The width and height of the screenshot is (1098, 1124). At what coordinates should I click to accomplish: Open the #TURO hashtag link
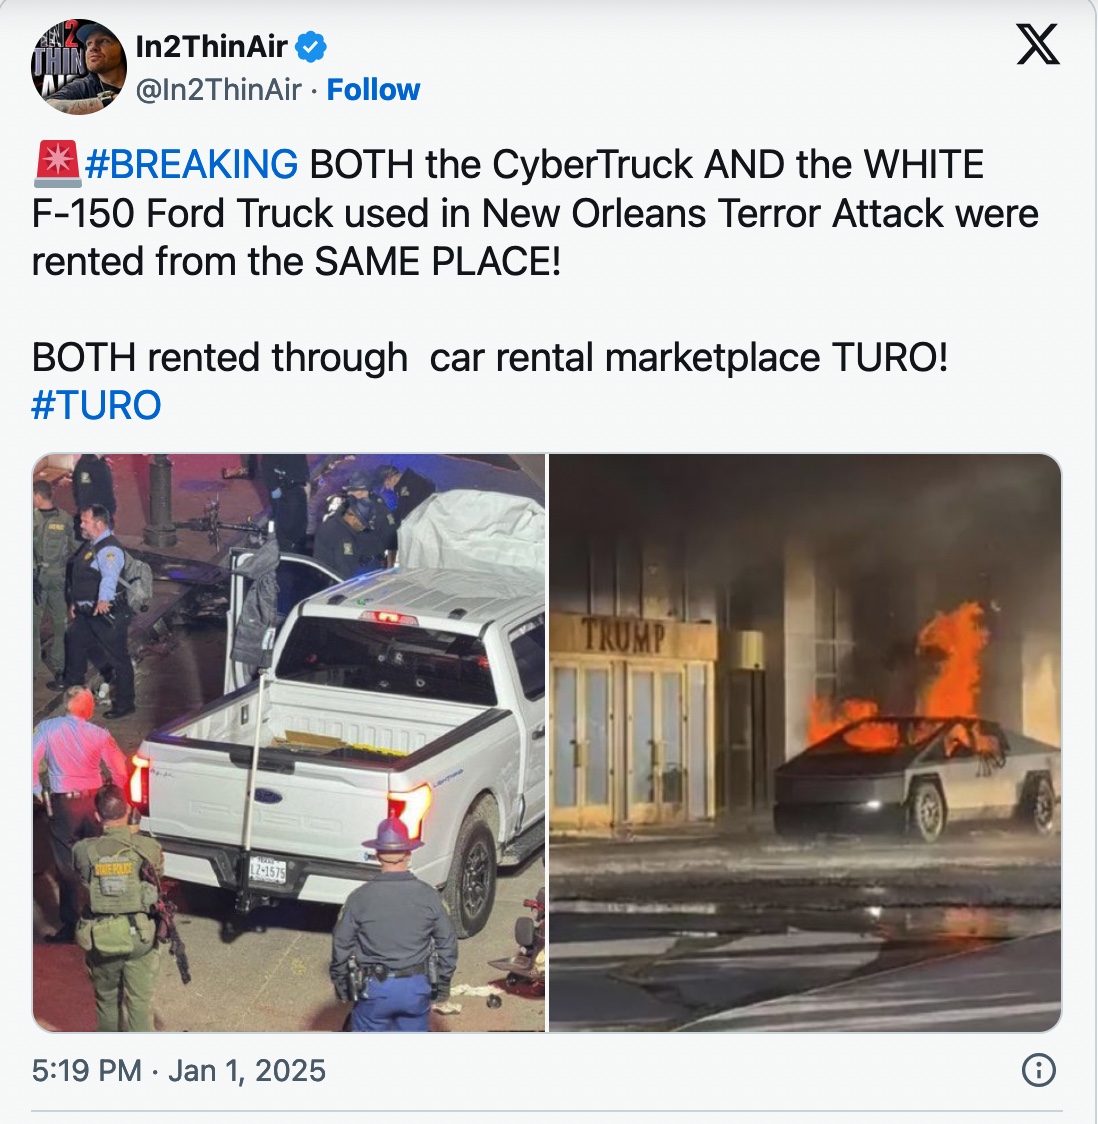[96, 405]
